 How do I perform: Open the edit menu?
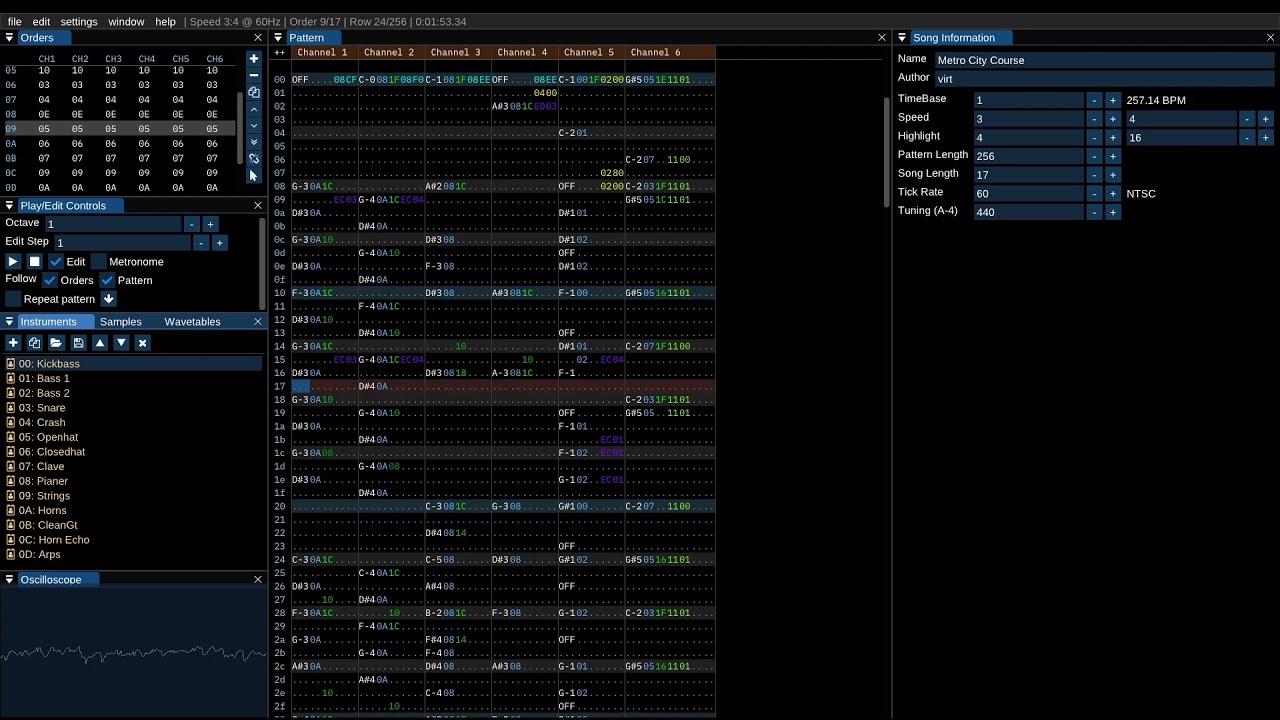click(41, 21)
